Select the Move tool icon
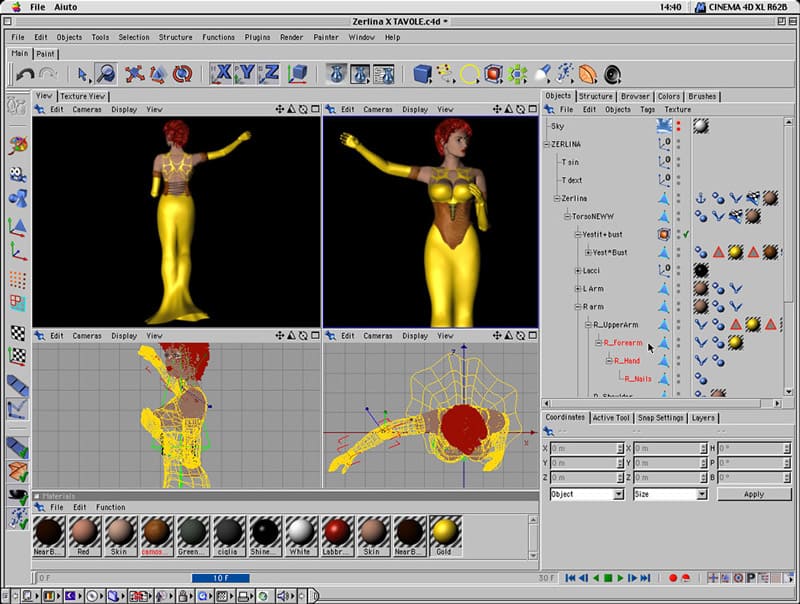The height and width of the screenshot is (604, 800). (134, 74)
